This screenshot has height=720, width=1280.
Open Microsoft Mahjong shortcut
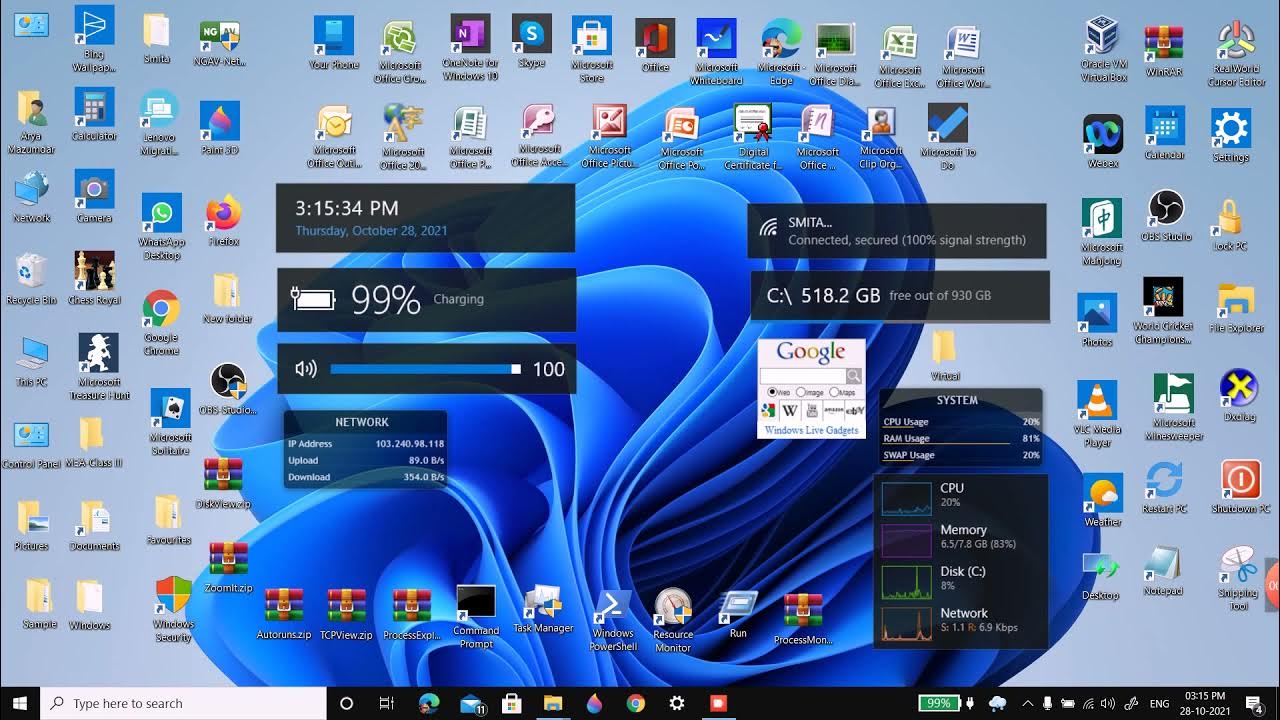pos(1102,232)
